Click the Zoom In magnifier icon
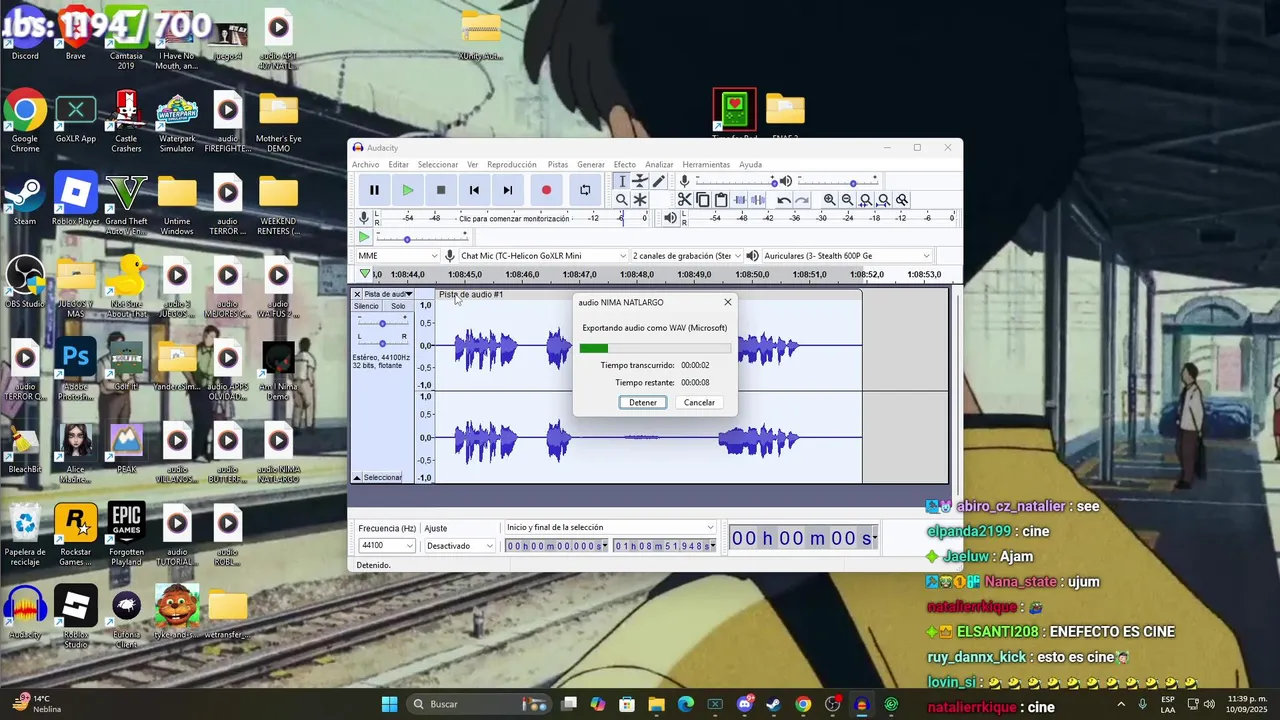The width and height of the screenshot is (1280, 720). tap(830, 200)
